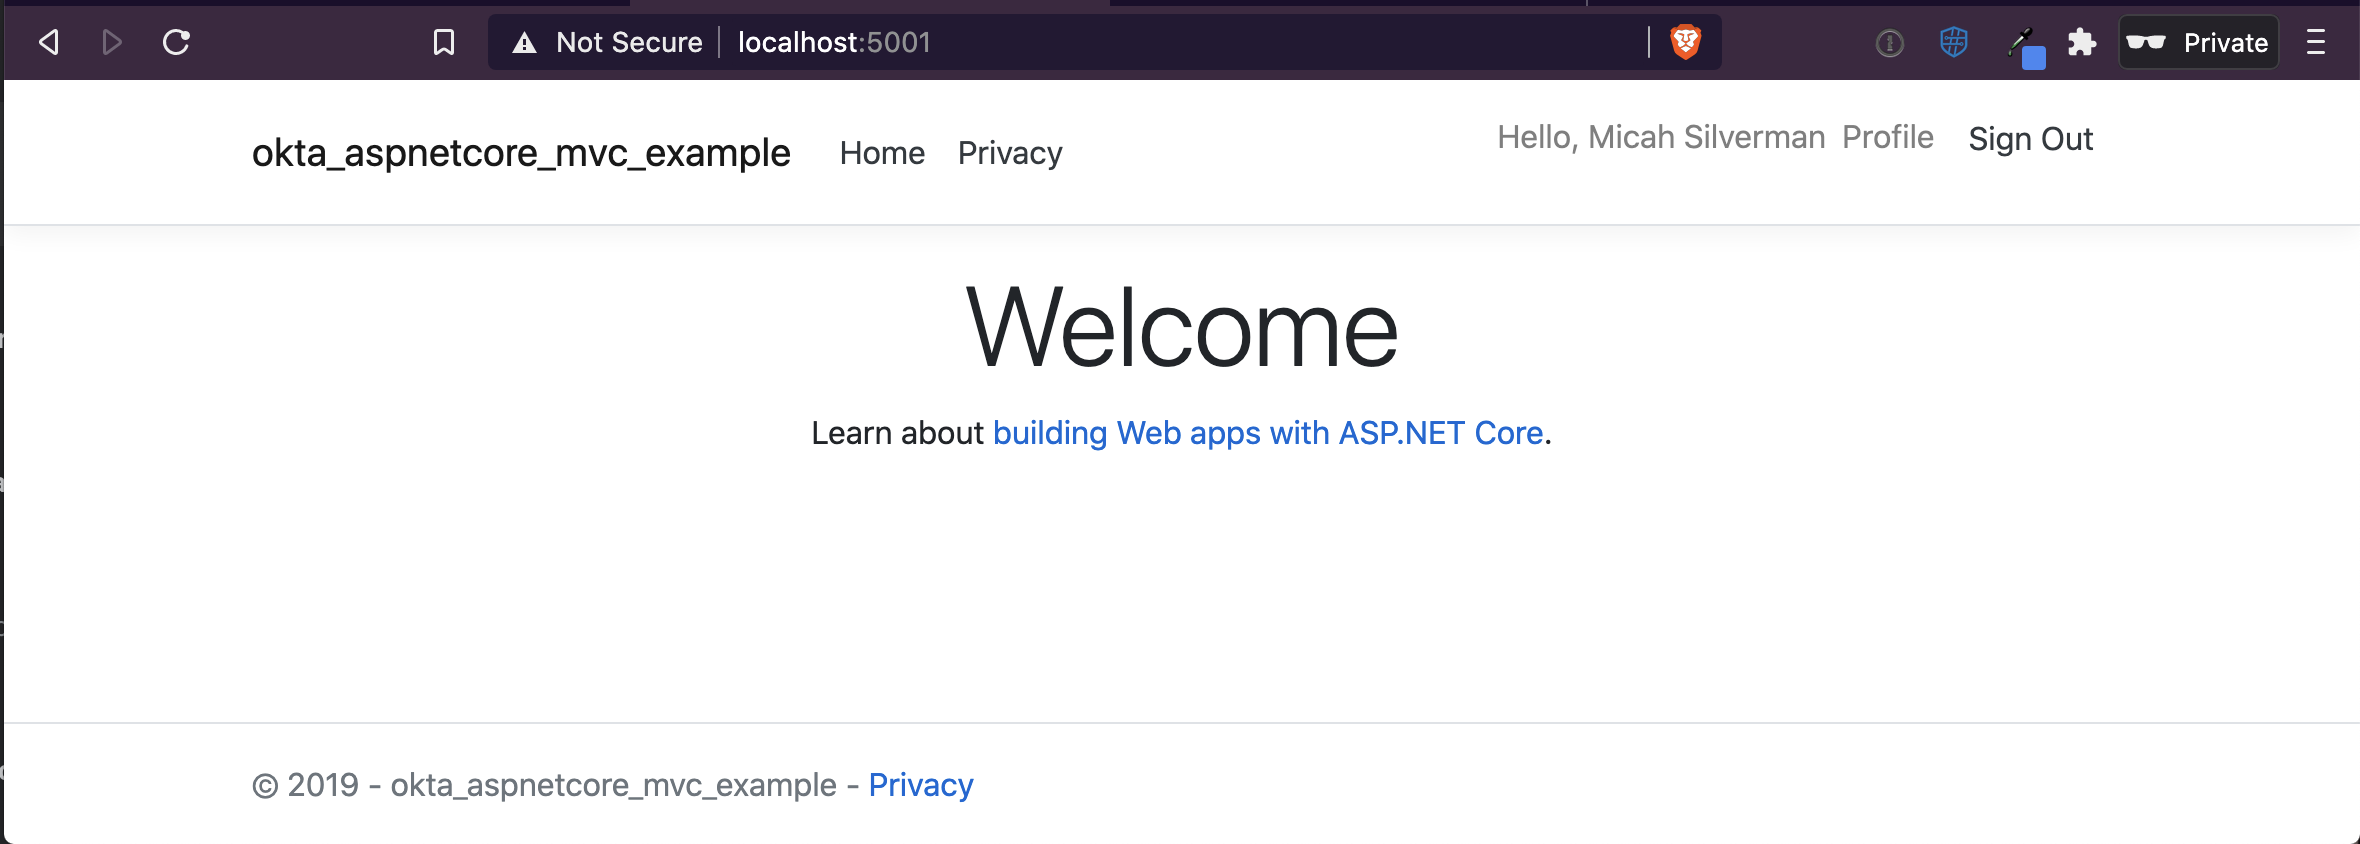This screenshot has height=844, width=2360.
Task: Click the Not Secure warning triangle
Action: click(524, 43)
